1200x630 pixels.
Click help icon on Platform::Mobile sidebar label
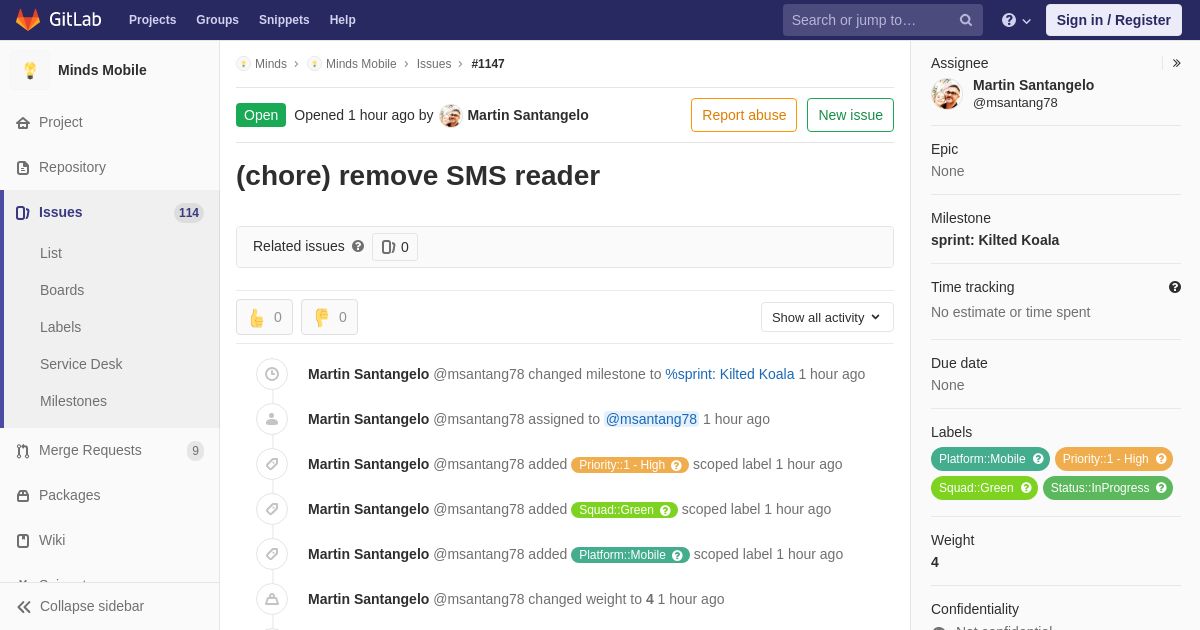click(x=1038, y=459)
